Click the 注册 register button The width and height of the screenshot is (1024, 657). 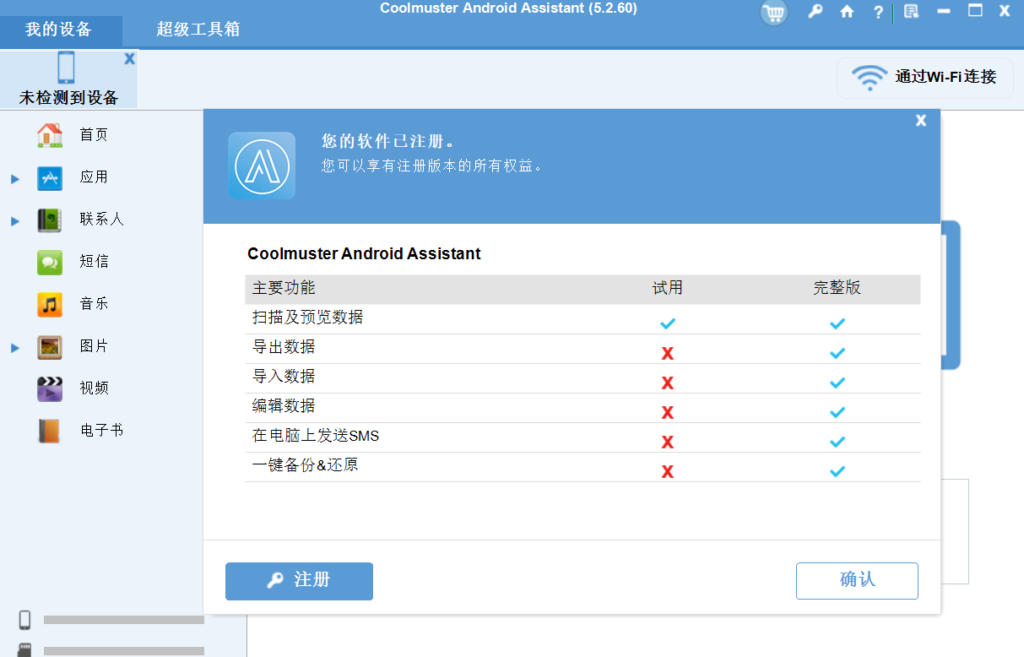pos(299,581)
